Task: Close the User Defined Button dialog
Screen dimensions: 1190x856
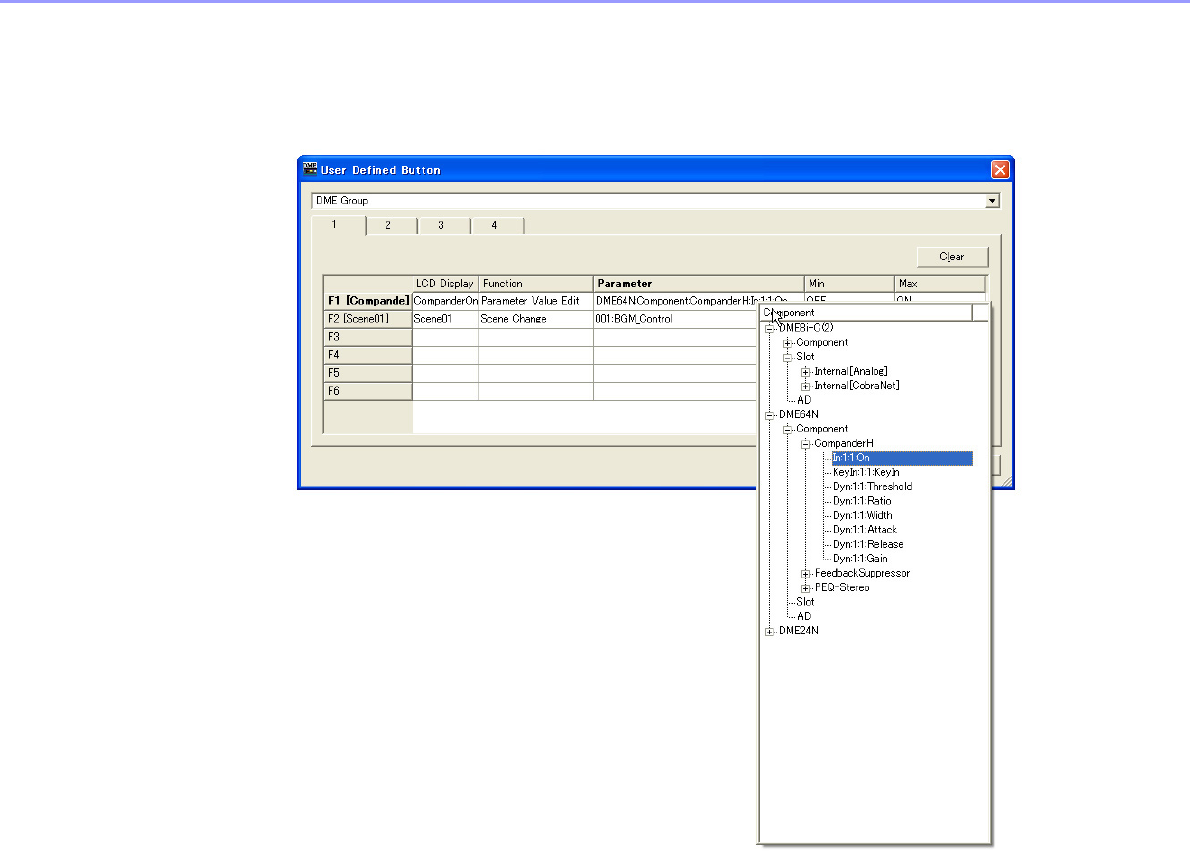Action: click(x=1000, y=170)
